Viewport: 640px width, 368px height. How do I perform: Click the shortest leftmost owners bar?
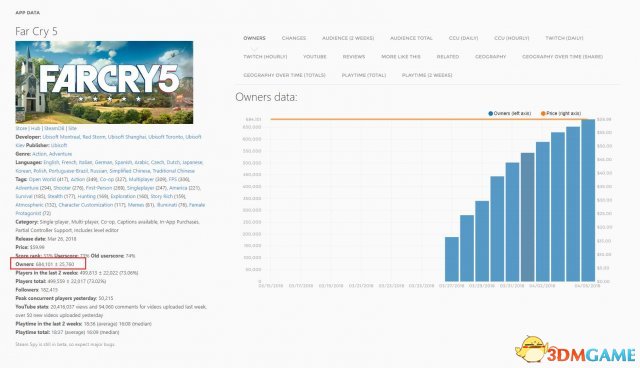[x=451, y=259]
